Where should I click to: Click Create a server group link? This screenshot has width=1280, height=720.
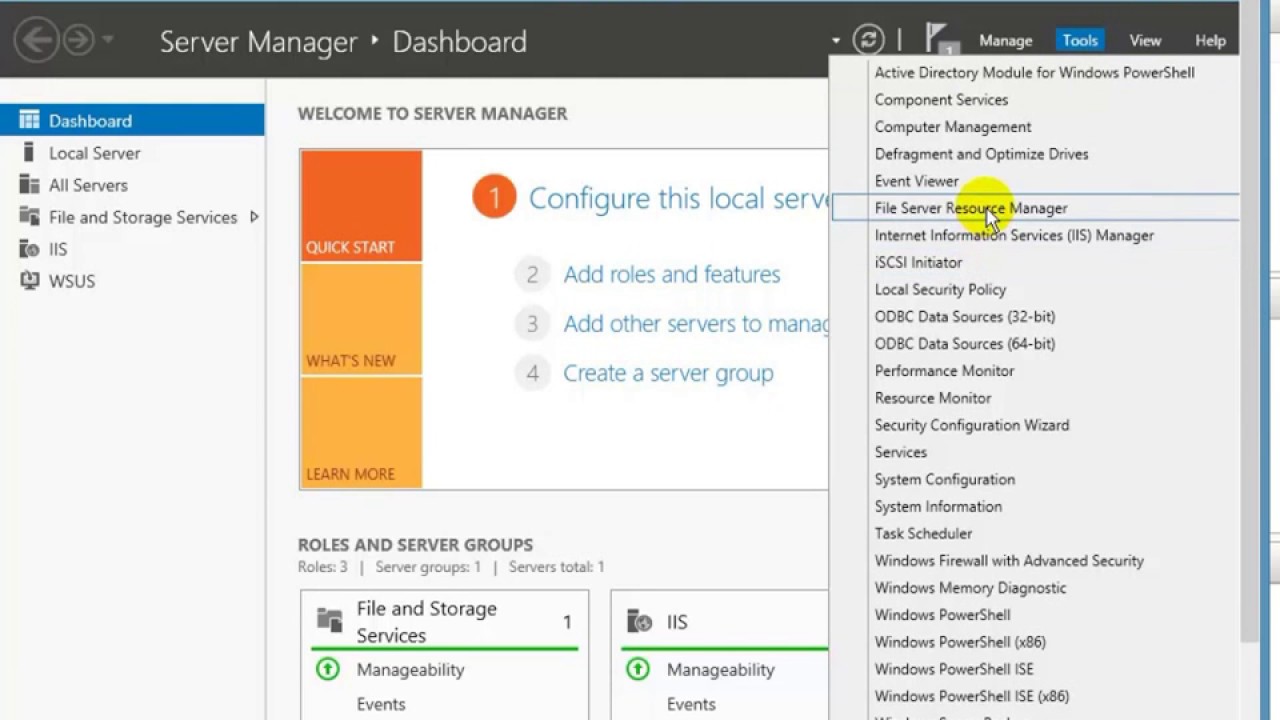point(668,373)
